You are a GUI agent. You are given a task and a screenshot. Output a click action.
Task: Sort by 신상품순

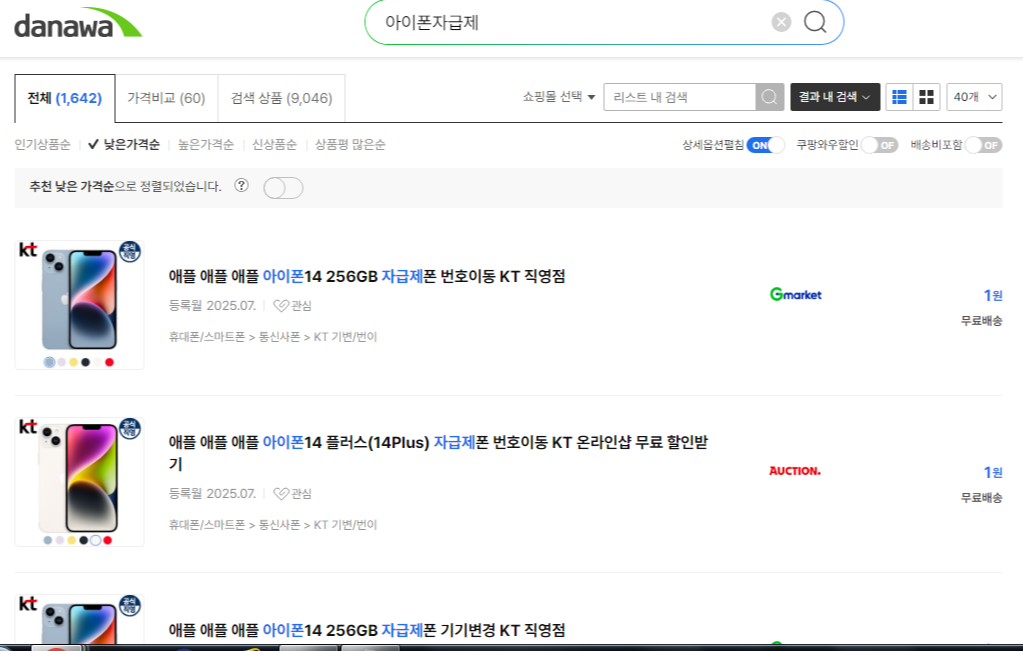pyautogui.click(x=274, y=145)
